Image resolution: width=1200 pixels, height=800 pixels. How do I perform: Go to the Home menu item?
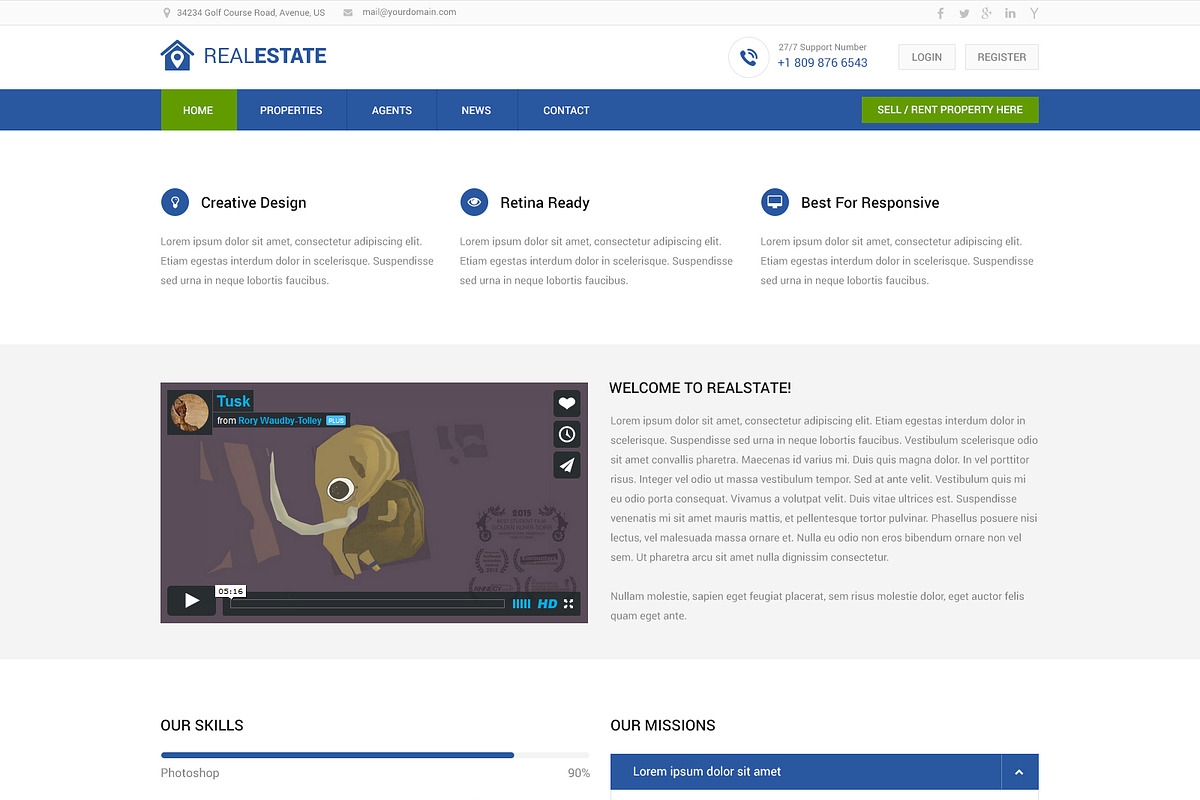click(x=198, y=110)
